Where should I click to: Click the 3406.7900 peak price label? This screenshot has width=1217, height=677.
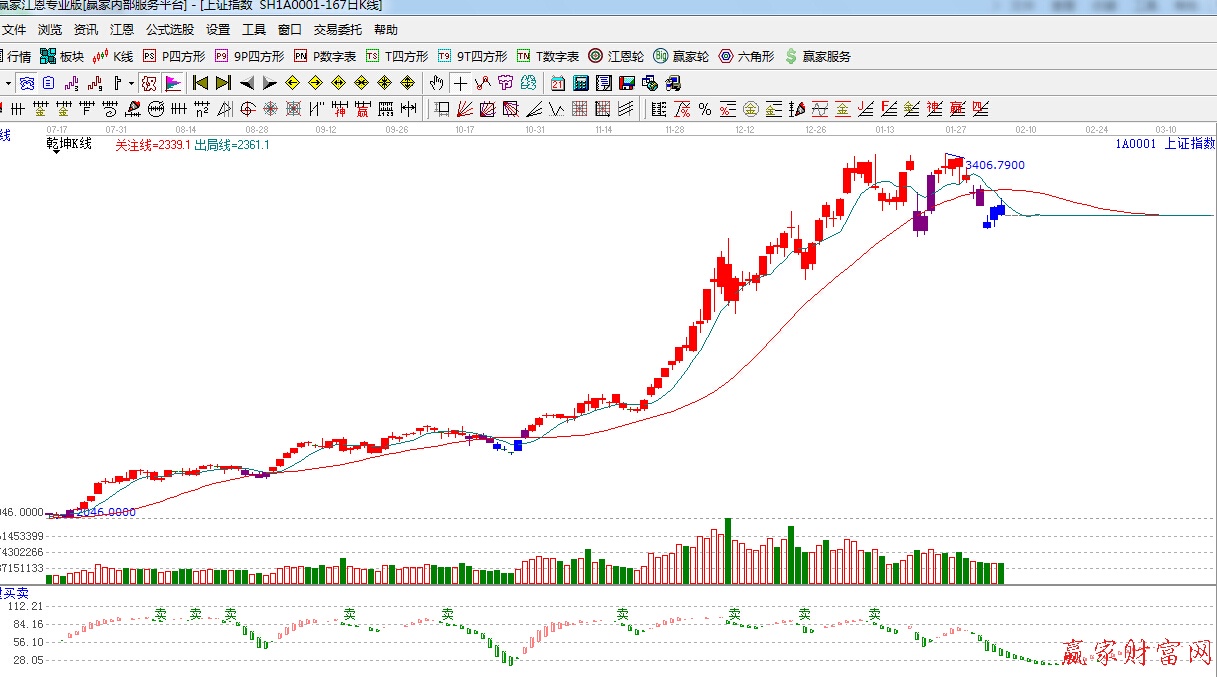(995, 165)
